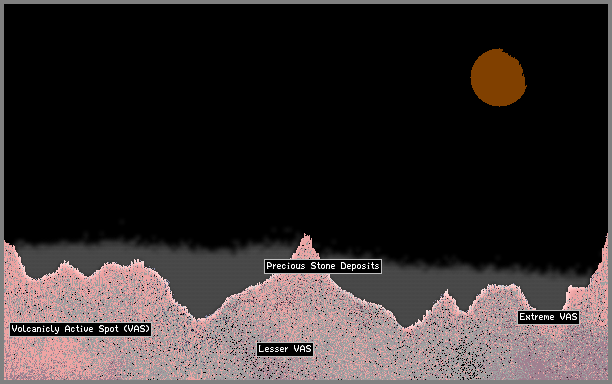Select the small pointed peak left of right plateau
This screenshot has width=612, height=384.
coord(446,300)
